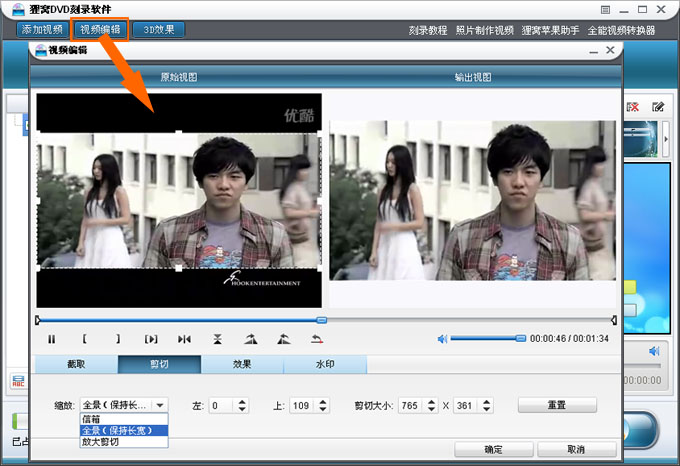
Task: Flip the video horizontally
Action: [x=184, y=339]
